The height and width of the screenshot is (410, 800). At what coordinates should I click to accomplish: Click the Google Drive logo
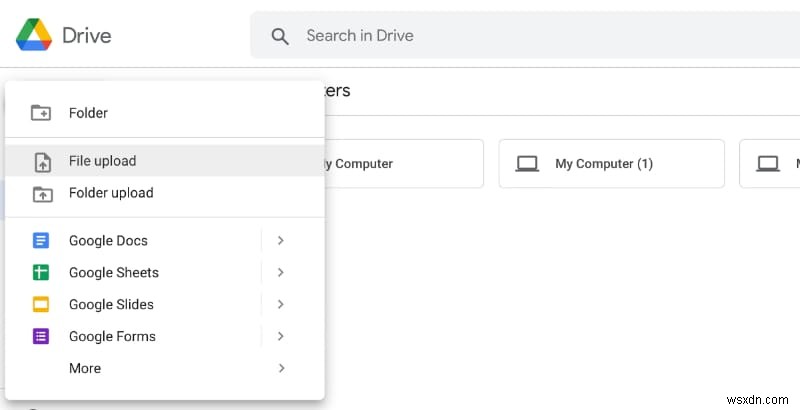click(34, 35)
